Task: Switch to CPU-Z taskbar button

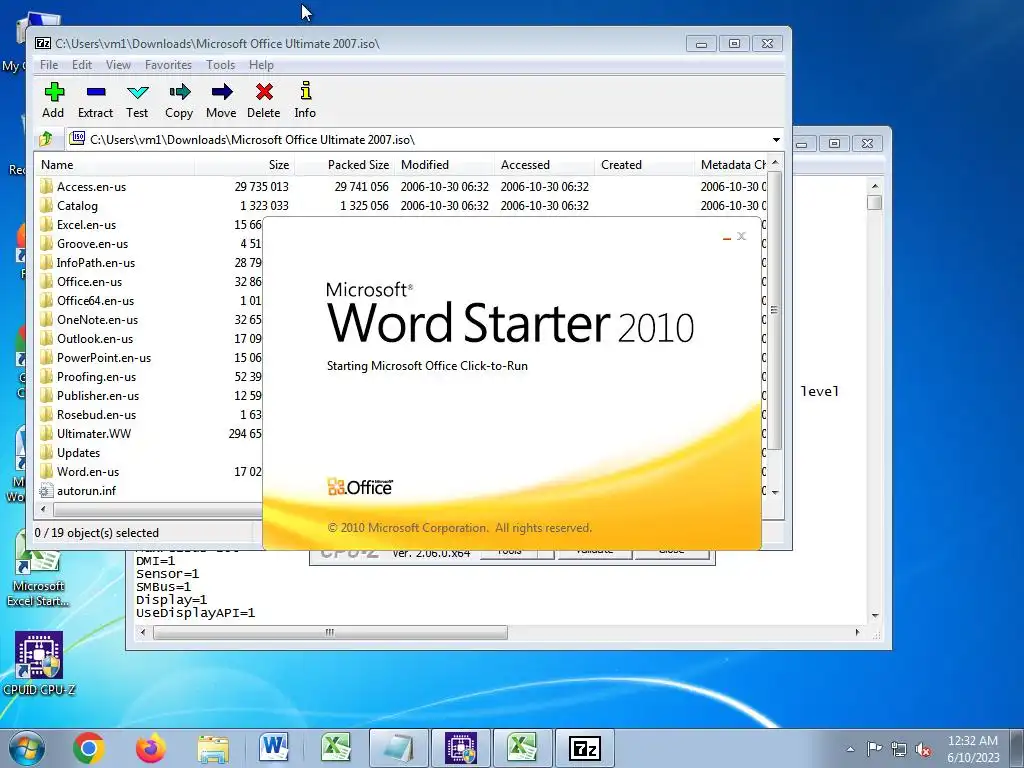Action: tap(460, 748)
